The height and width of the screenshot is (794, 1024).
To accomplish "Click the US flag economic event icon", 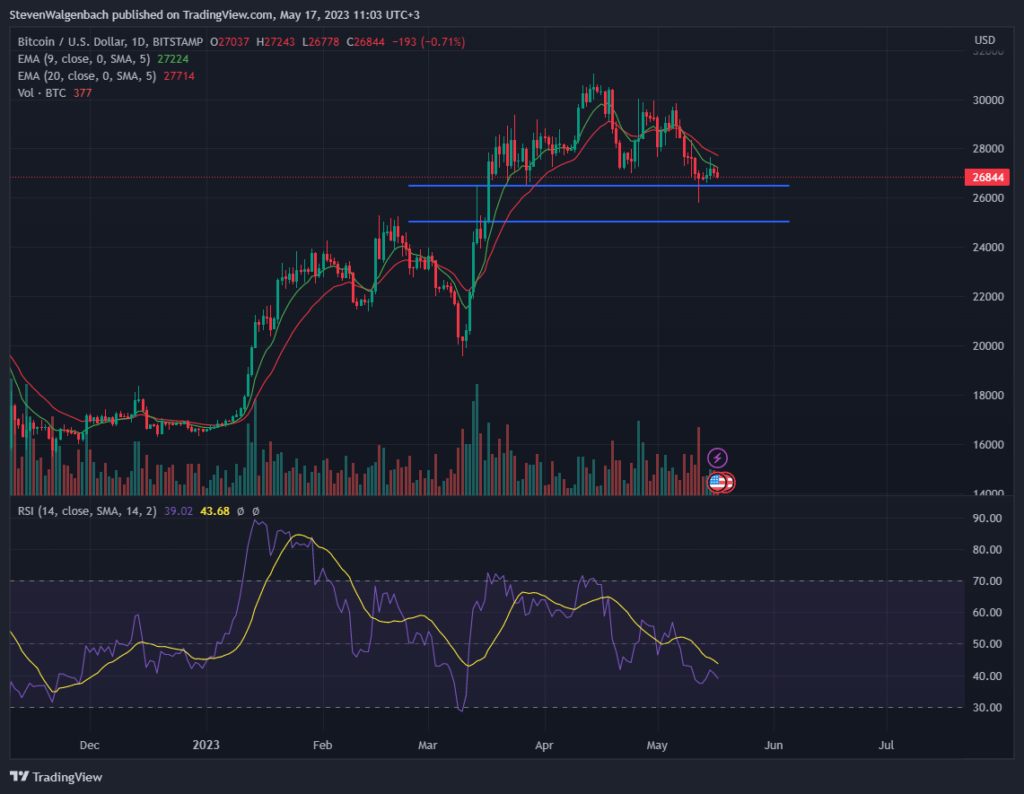I will (717, 483).
